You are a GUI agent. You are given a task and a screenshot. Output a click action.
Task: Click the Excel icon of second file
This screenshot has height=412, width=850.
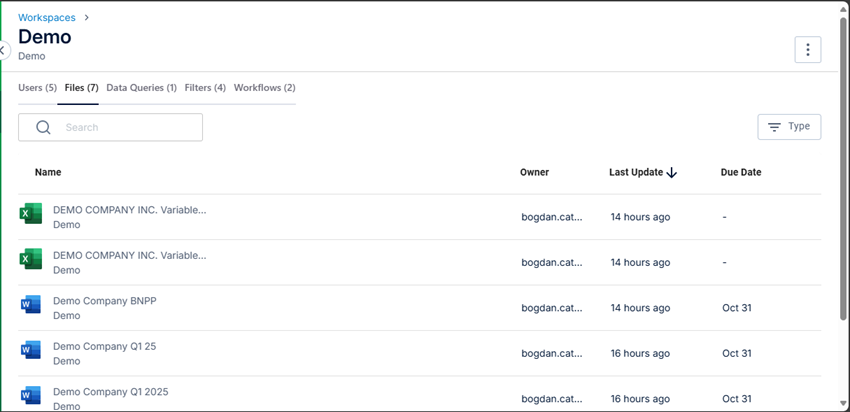point(30,259)
